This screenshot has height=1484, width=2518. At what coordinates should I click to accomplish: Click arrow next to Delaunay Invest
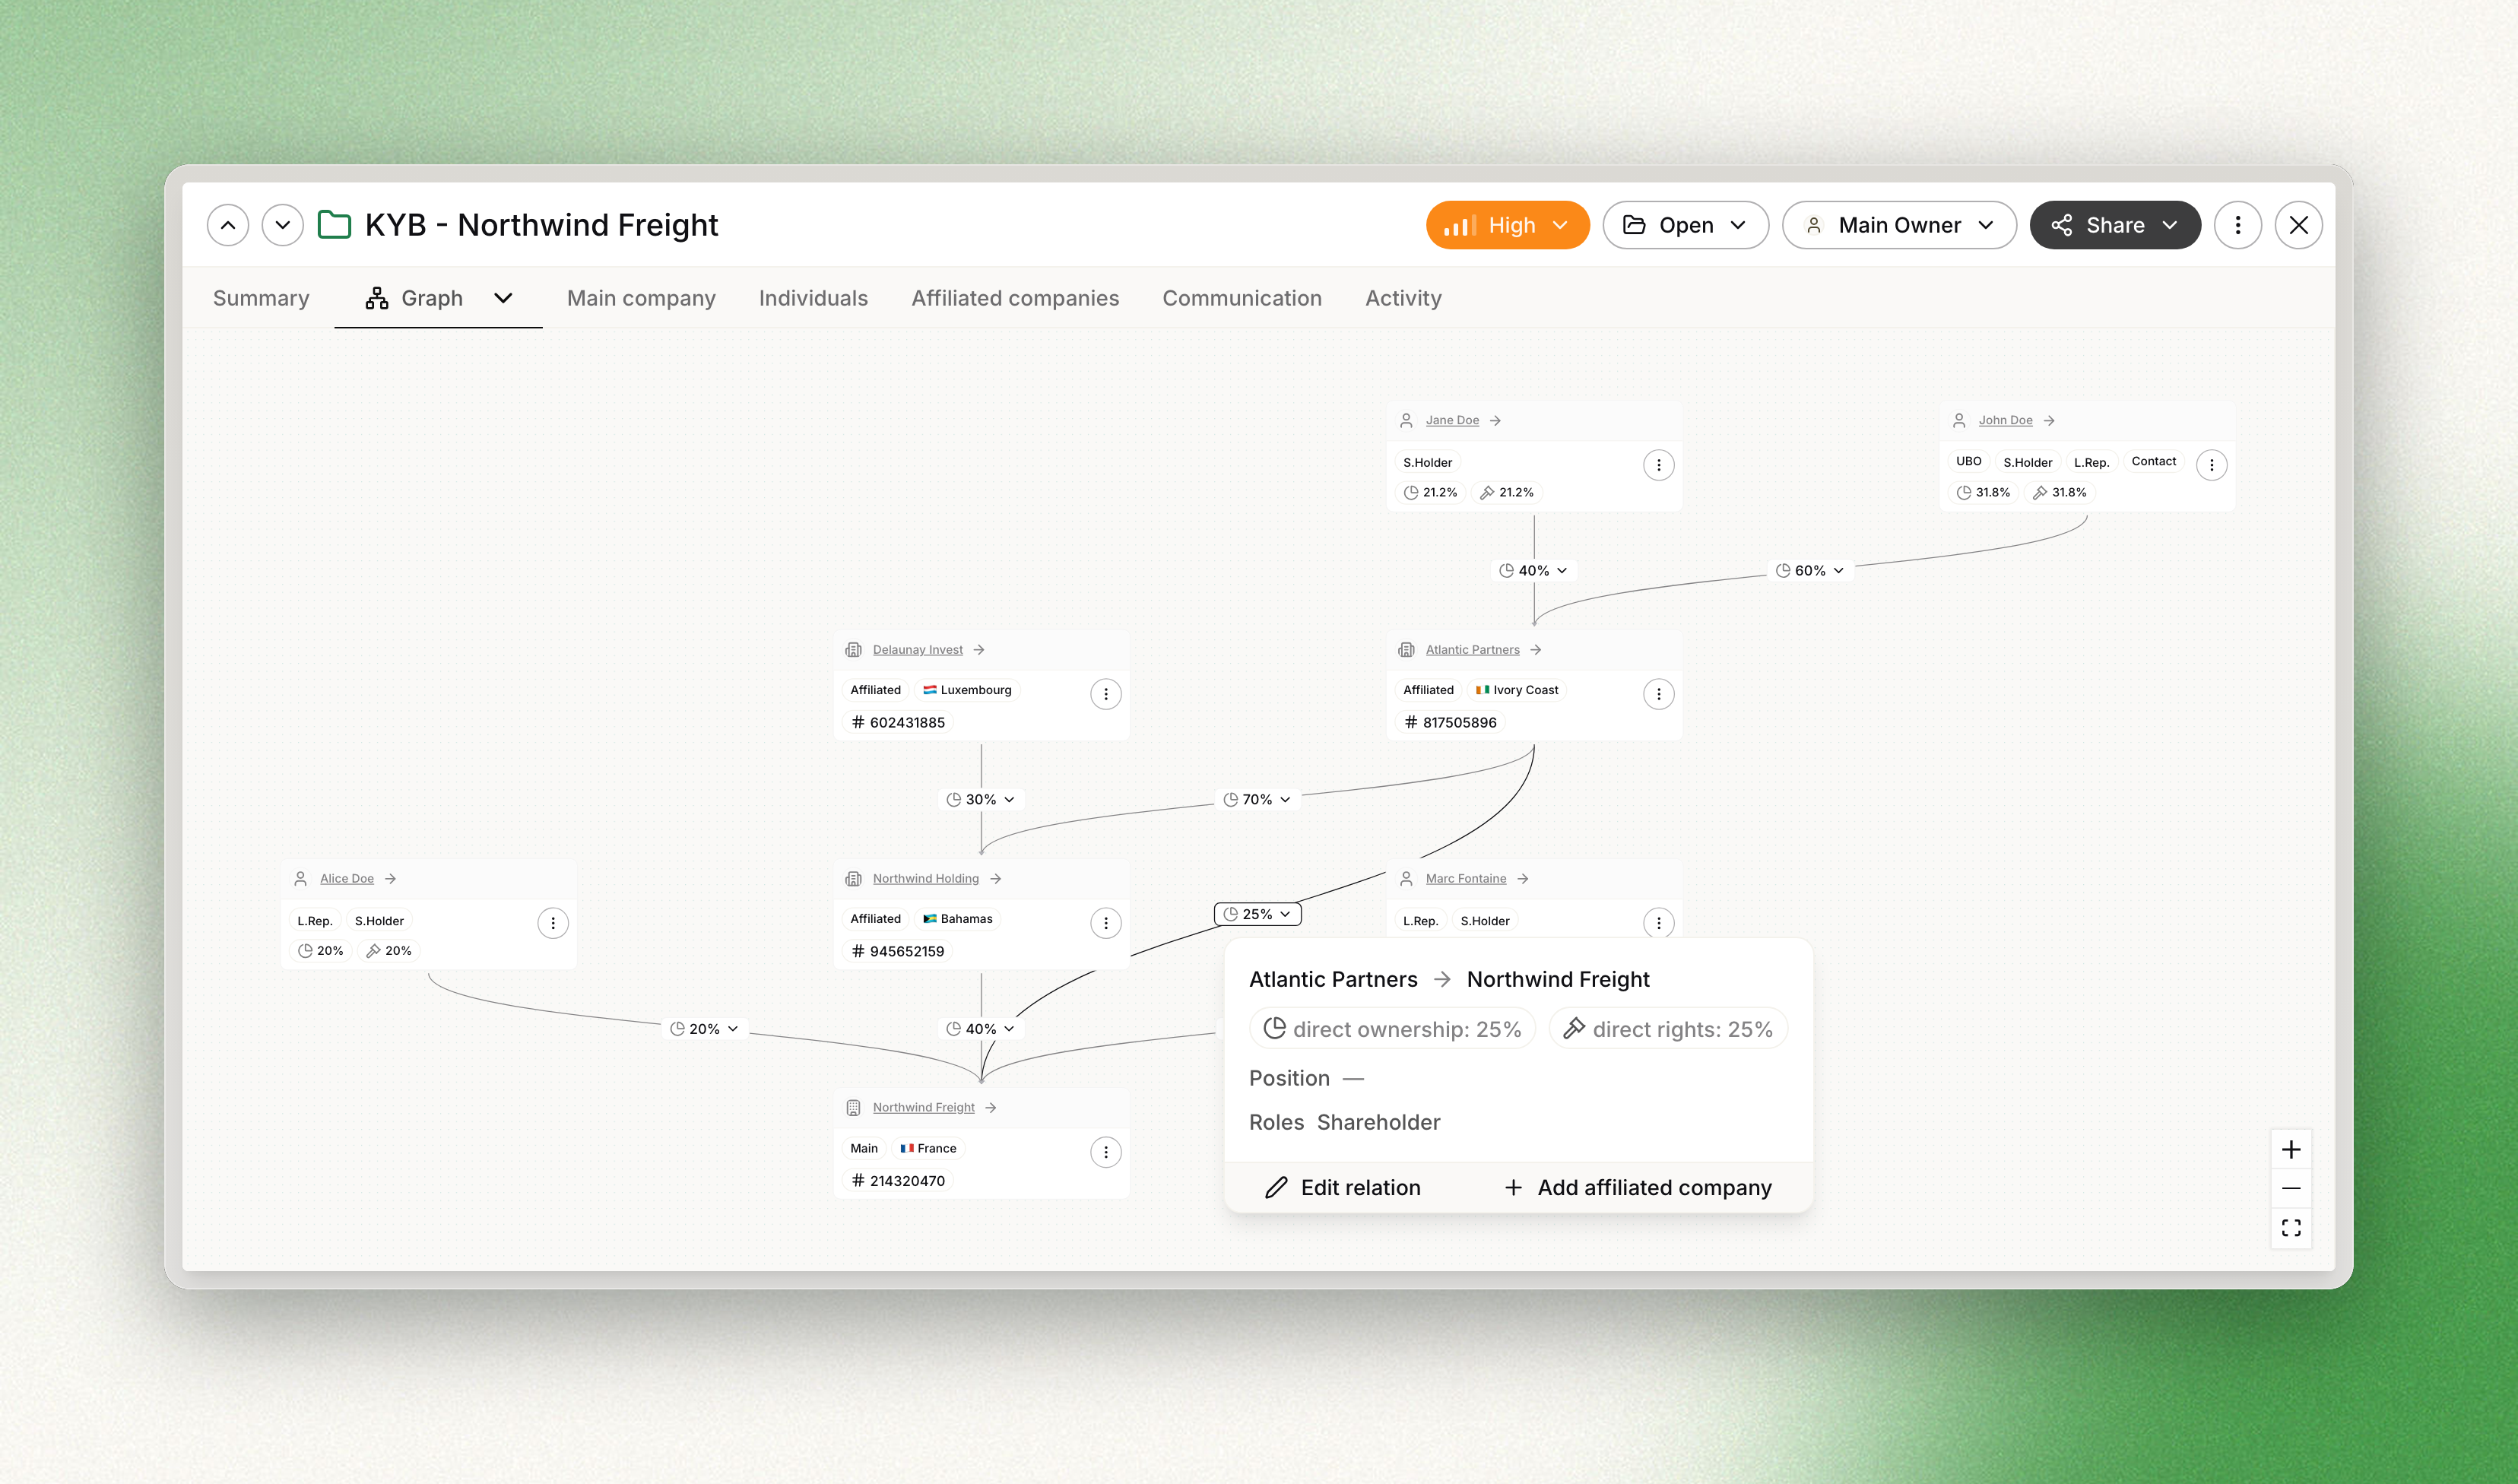click(979, 650)
